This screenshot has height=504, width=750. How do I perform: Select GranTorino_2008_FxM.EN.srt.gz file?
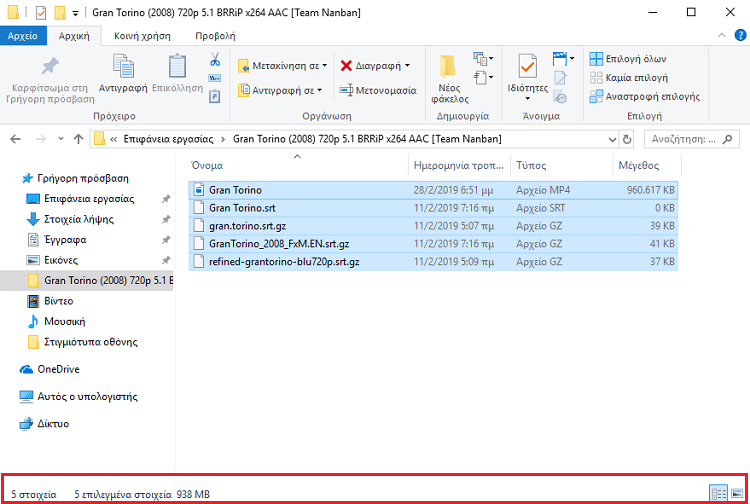[x=433, y=244]
